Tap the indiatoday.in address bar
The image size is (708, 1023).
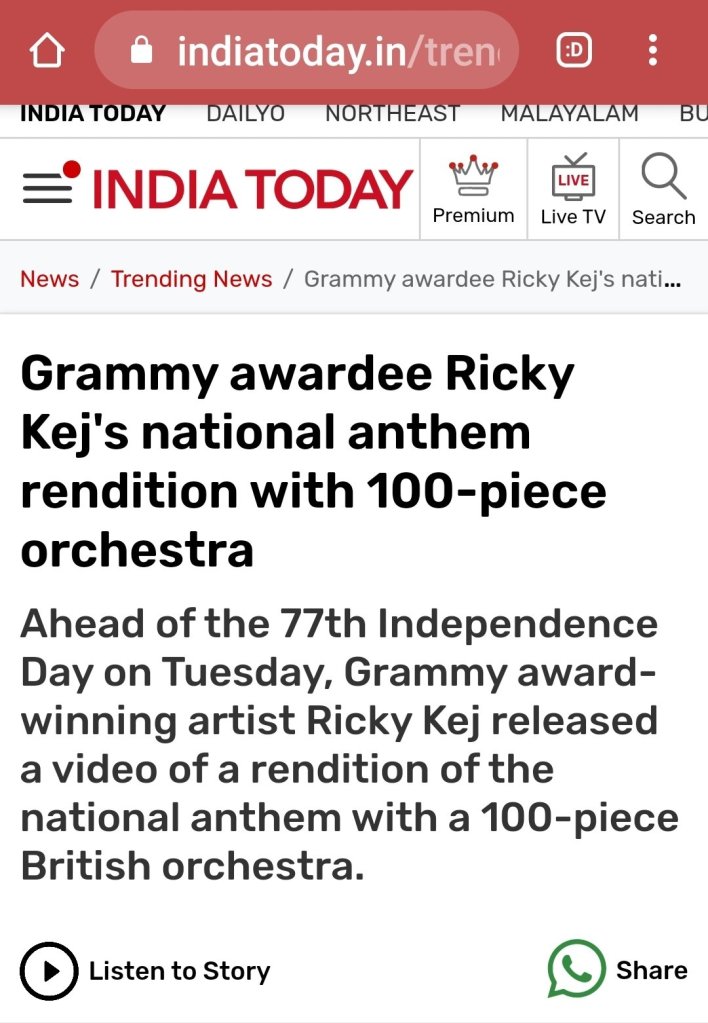pos(335,51)
